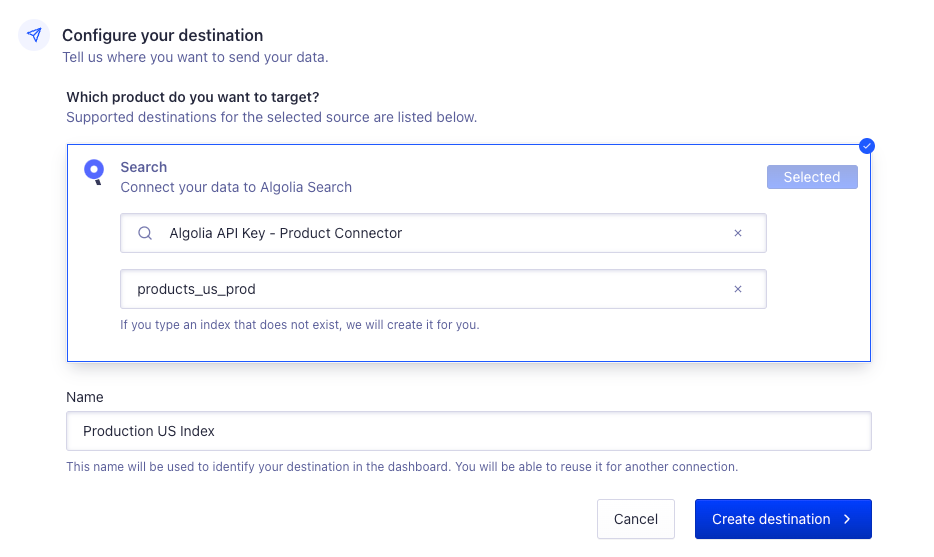The width and height of the screenshot is (934, 557).
Task: Click the Name field label
Action: coord(85,397)
